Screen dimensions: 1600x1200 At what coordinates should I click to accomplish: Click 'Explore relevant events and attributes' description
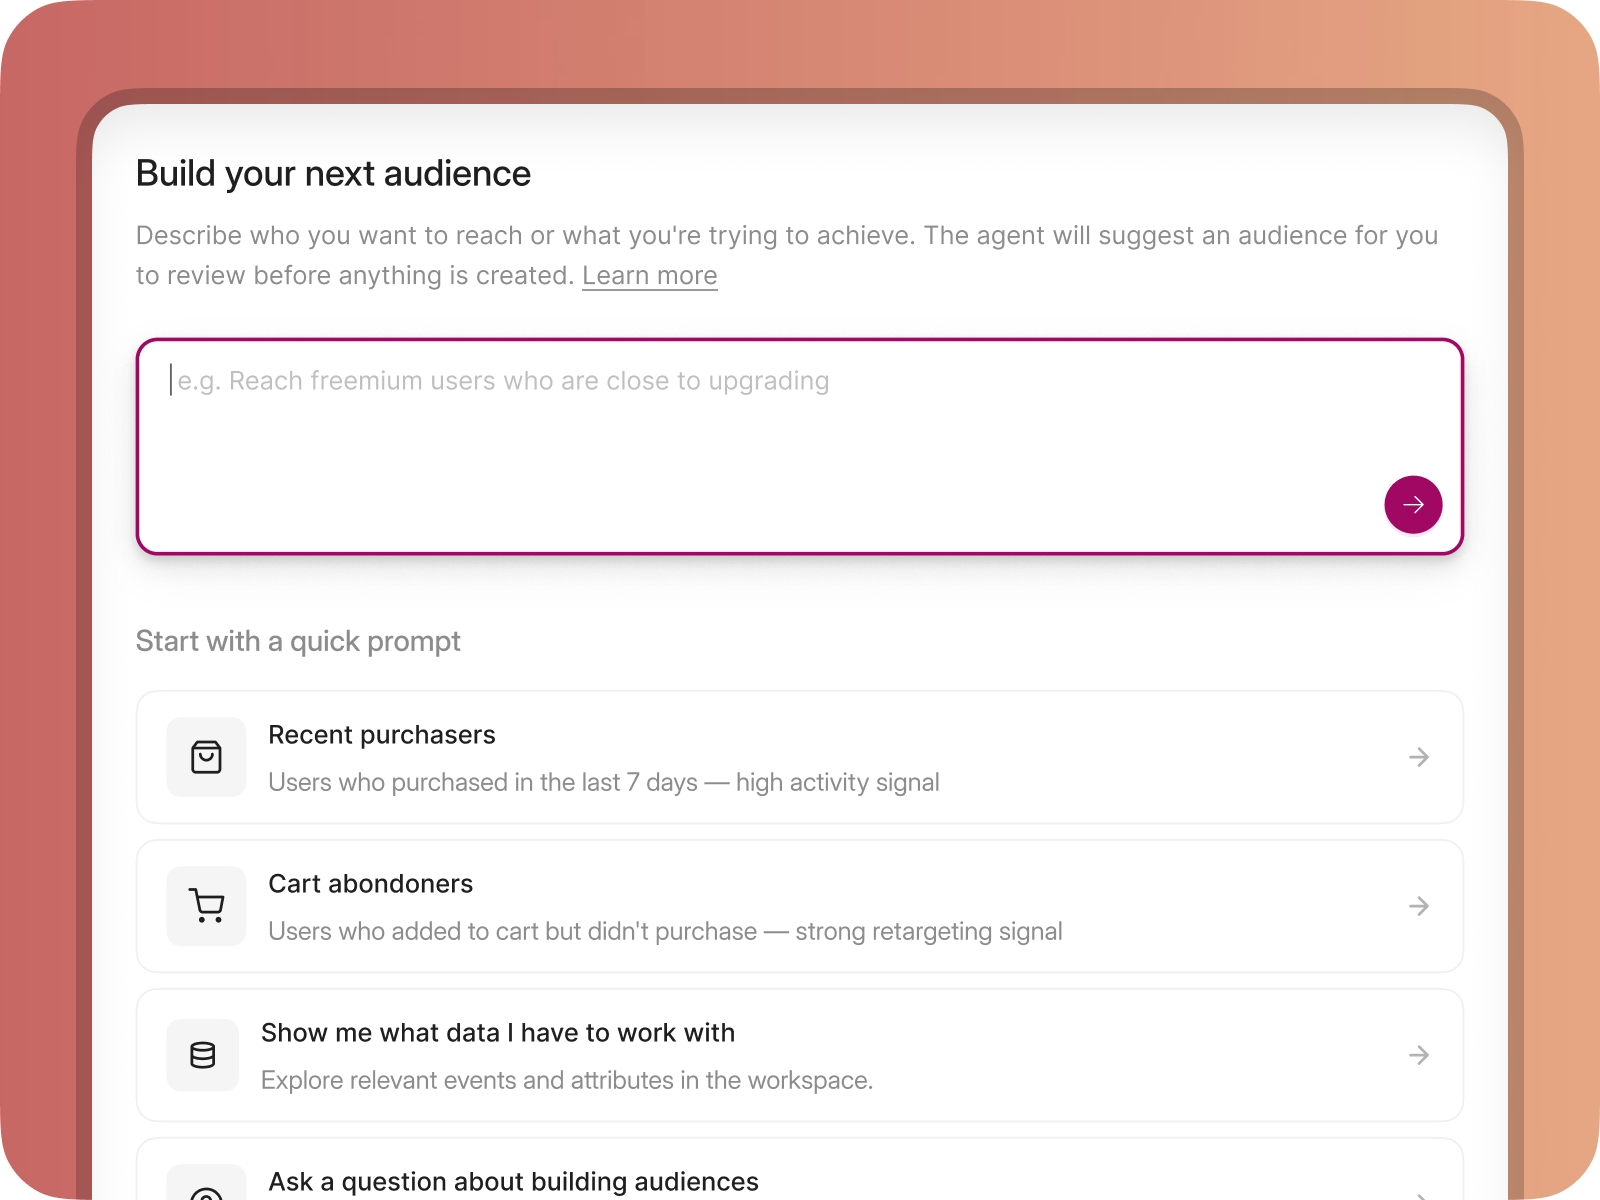567,1080
